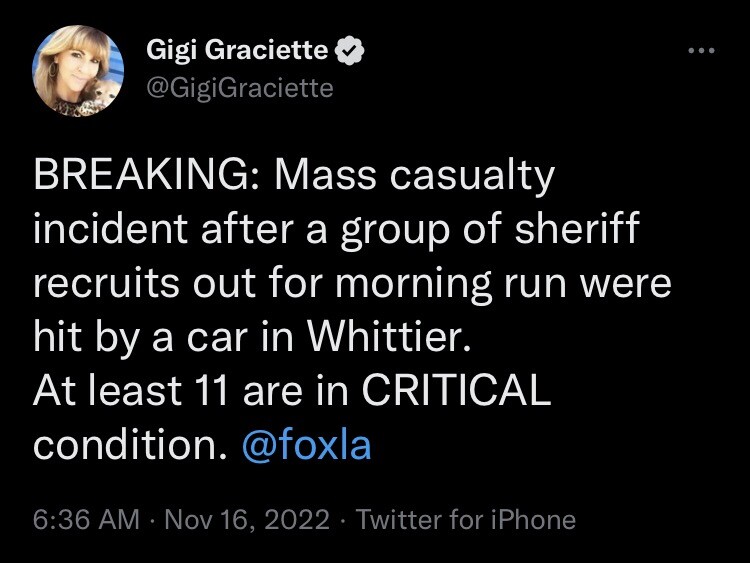Click the word condition before @foxla
Image resolution: width=750 pixels, height=563 pixels.
pyautogui.click(x=125, y=444)
